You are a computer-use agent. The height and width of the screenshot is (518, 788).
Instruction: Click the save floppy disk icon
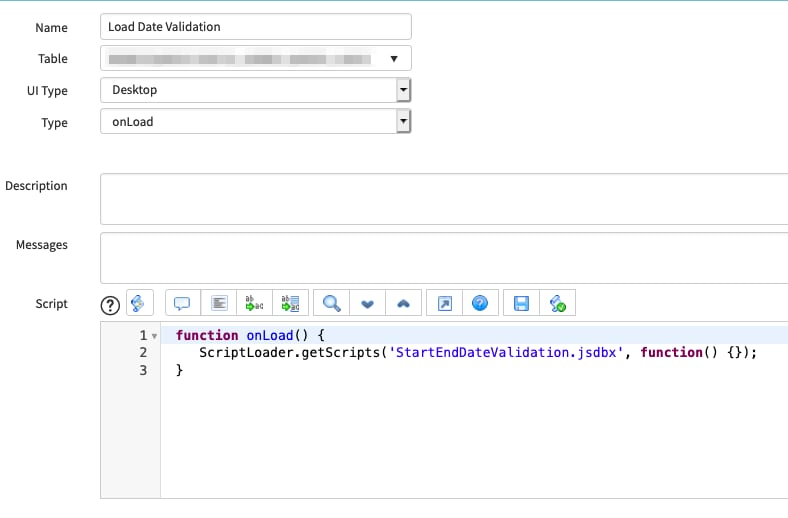coord(521,303)
